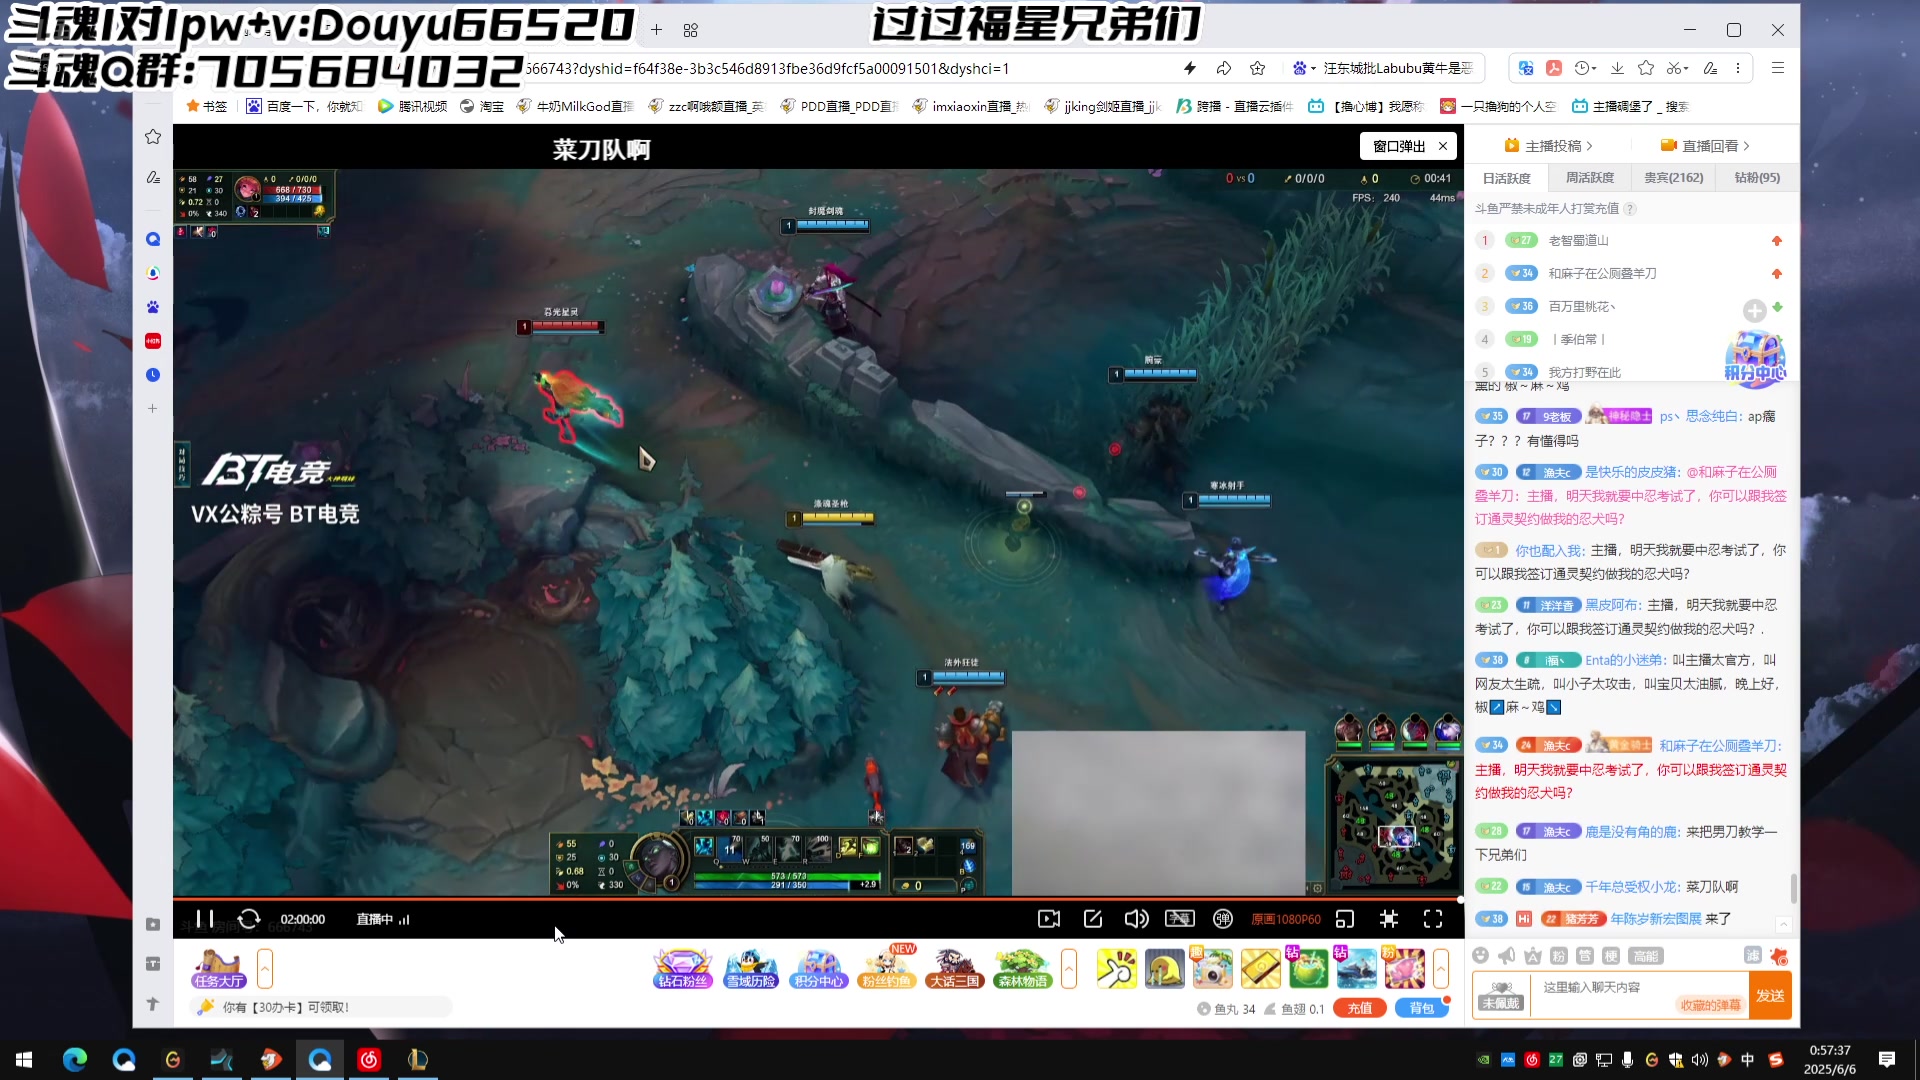Click the 粉 fan badge chat icon

pyautogui.click(x=1559, y=956)
